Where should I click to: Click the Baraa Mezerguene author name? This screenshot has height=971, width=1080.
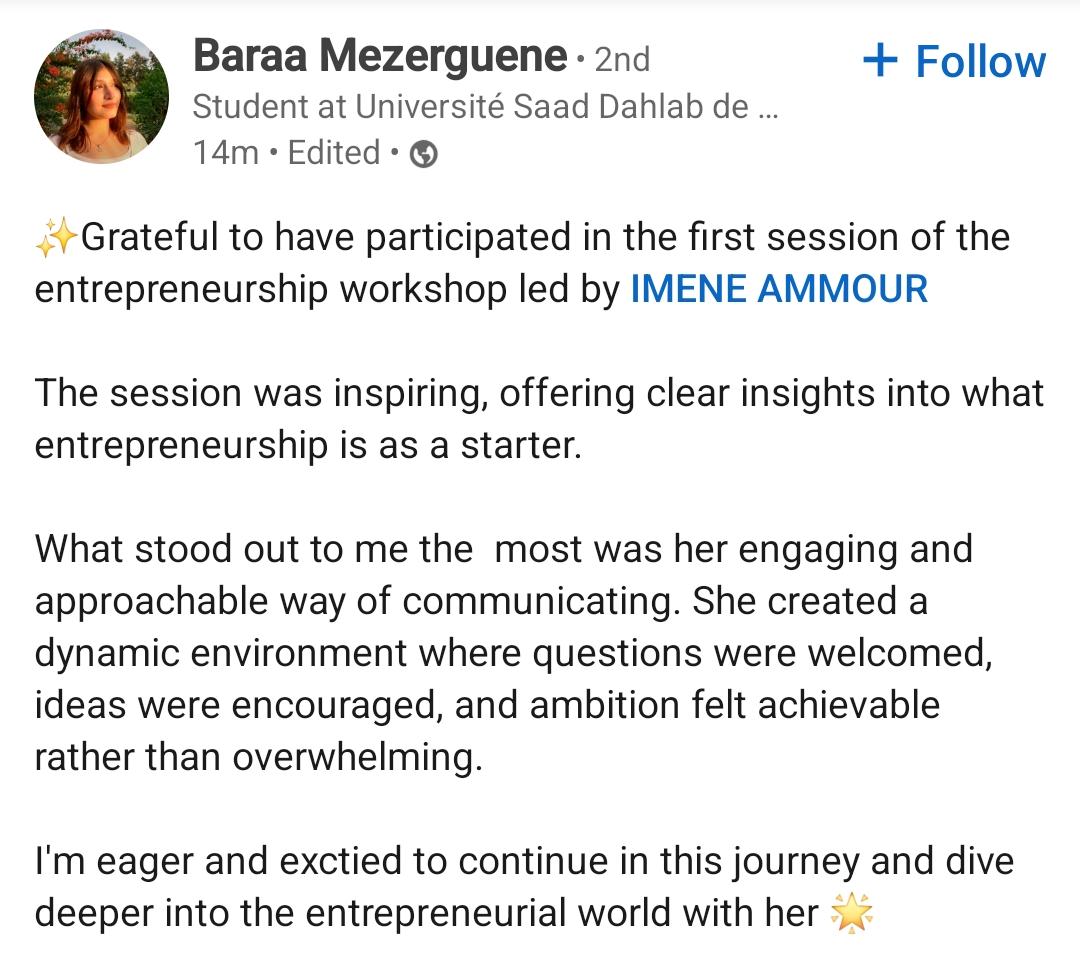coord(380,56)
